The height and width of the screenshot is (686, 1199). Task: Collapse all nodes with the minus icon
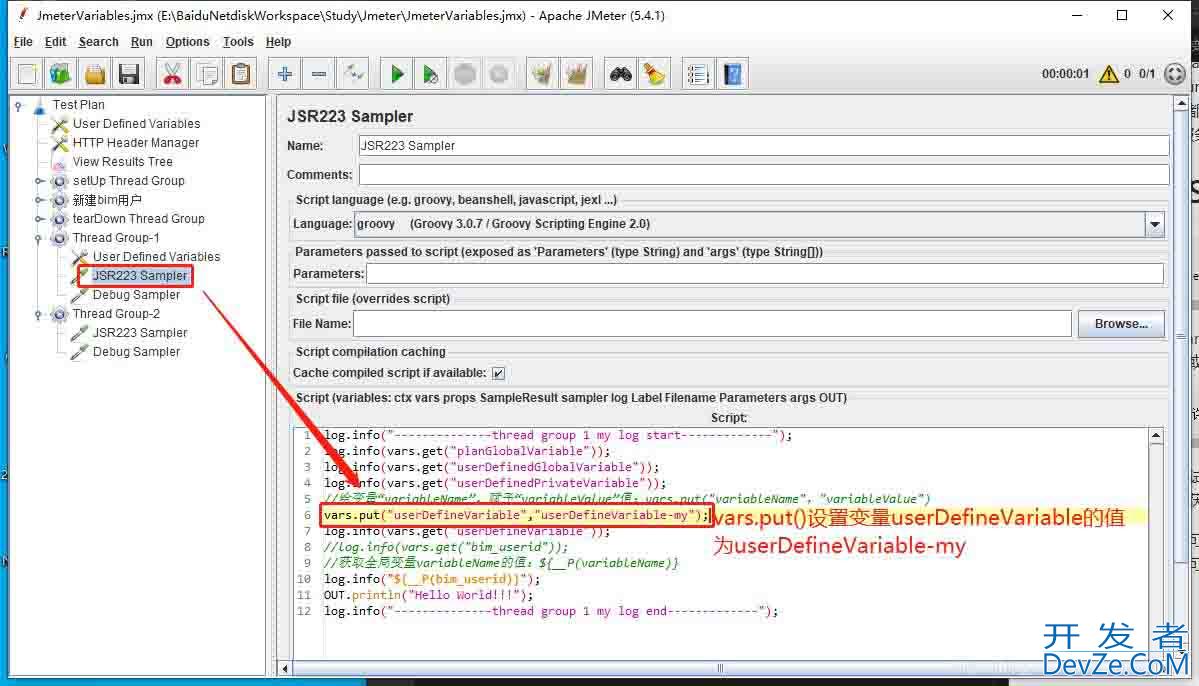319,74
